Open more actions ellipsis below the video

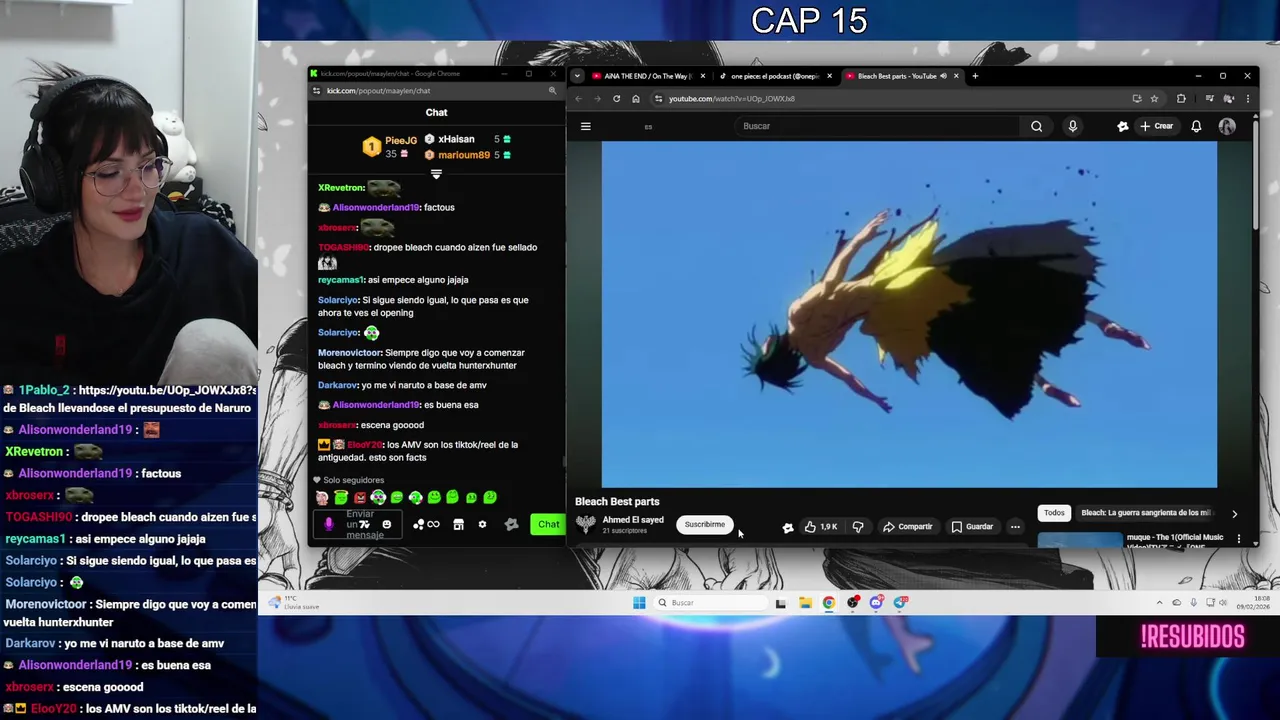point(1015,527)
